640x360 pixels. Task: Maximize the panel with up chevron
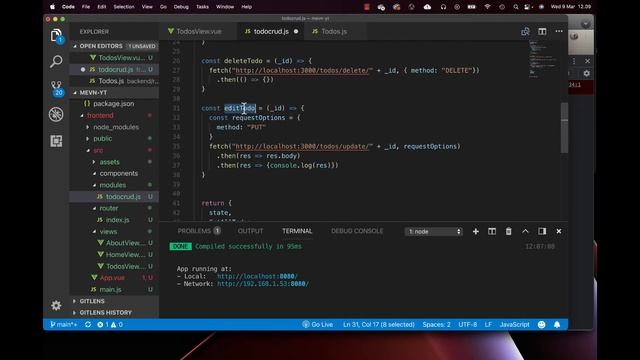[525, 231]
